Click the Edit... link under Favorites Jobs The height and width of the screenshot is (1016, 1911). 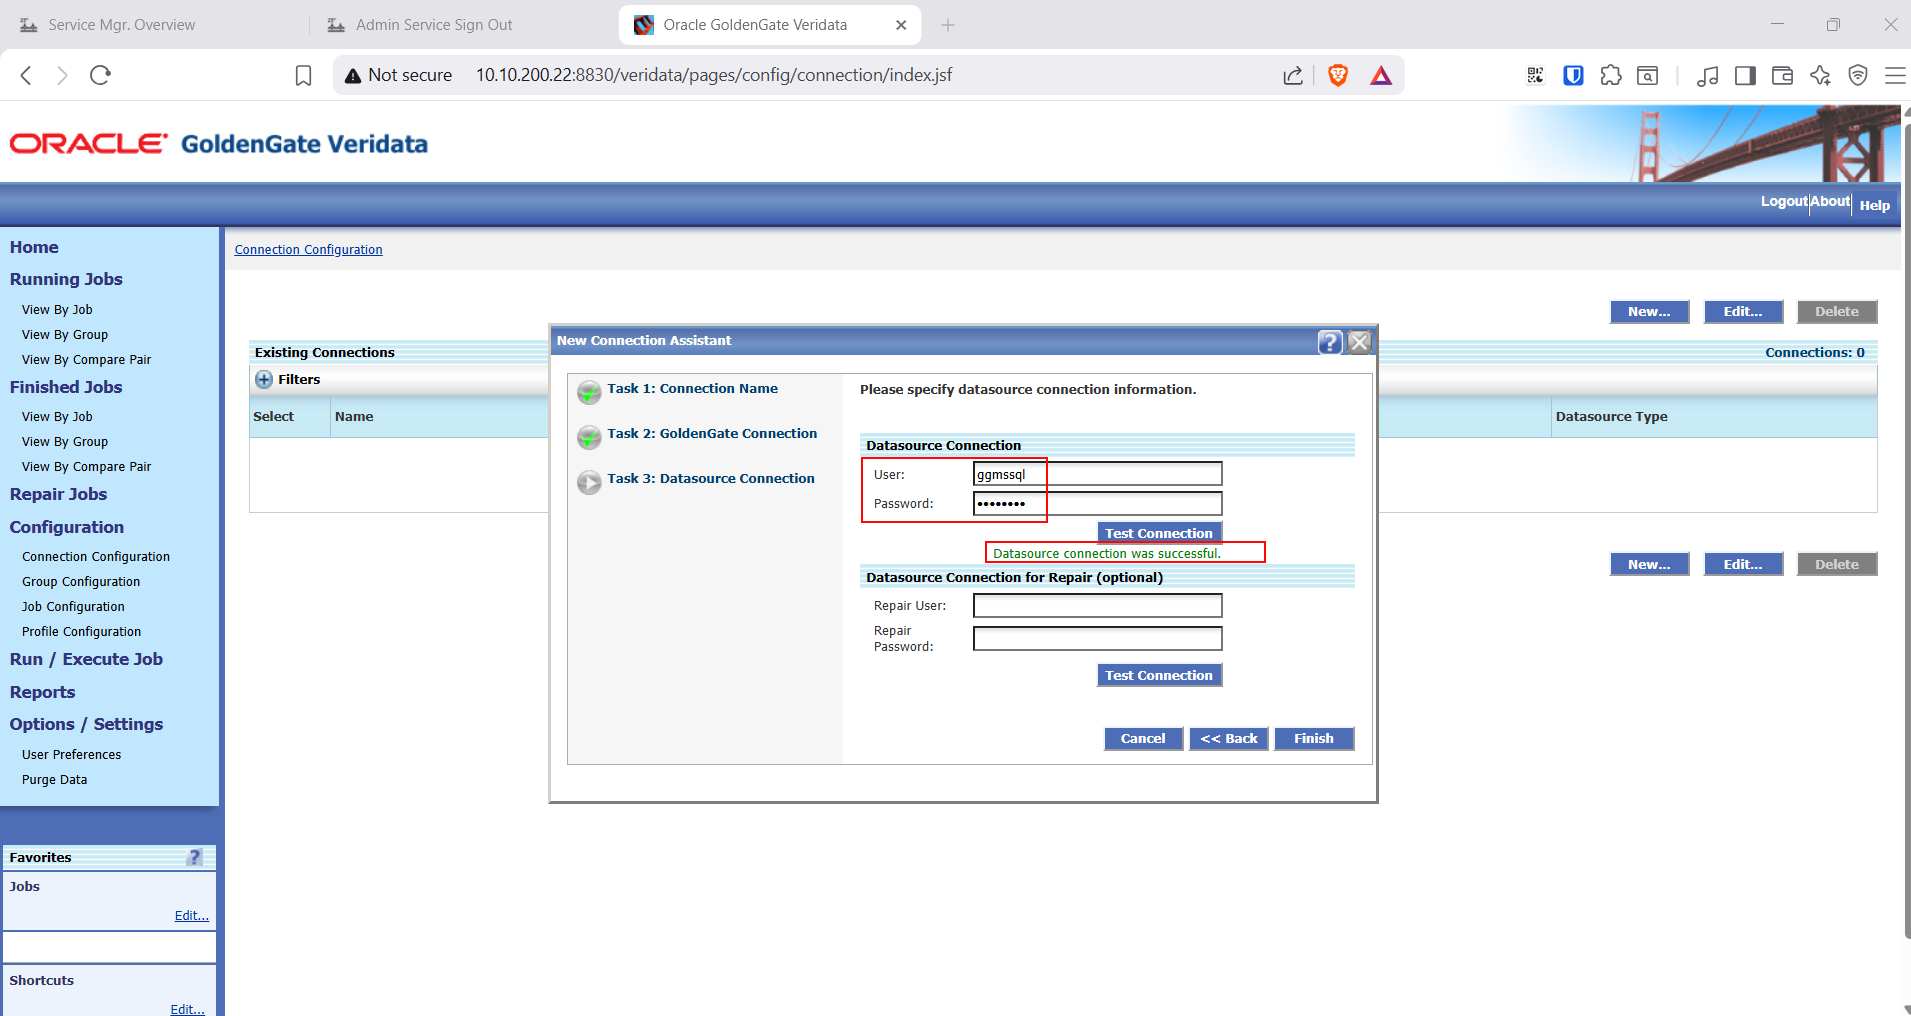coord(191,916)
